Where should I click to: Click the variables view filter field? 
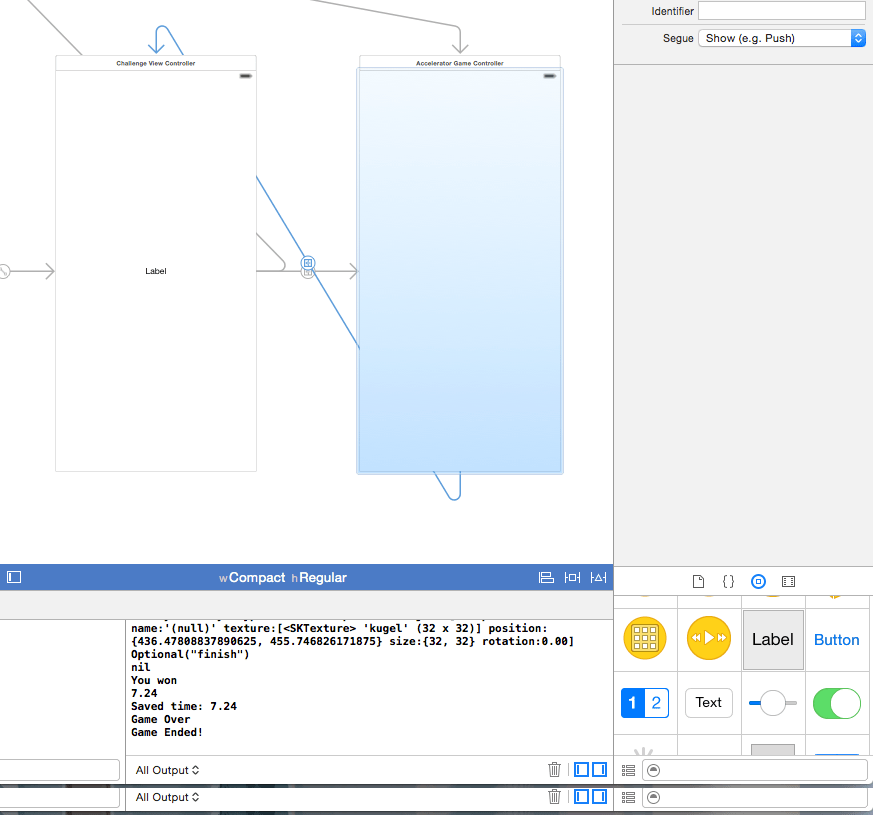point(60,770)
